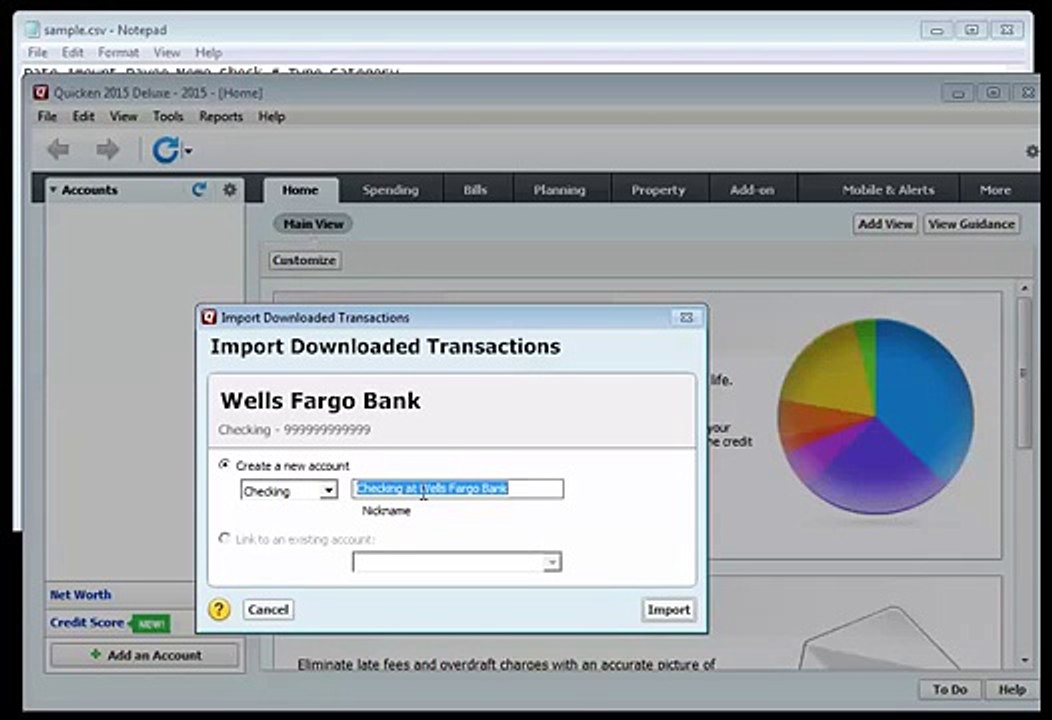Open the Quicken File menu
The width and height of the screenshot is (1052, 720).
click(47, 116)
